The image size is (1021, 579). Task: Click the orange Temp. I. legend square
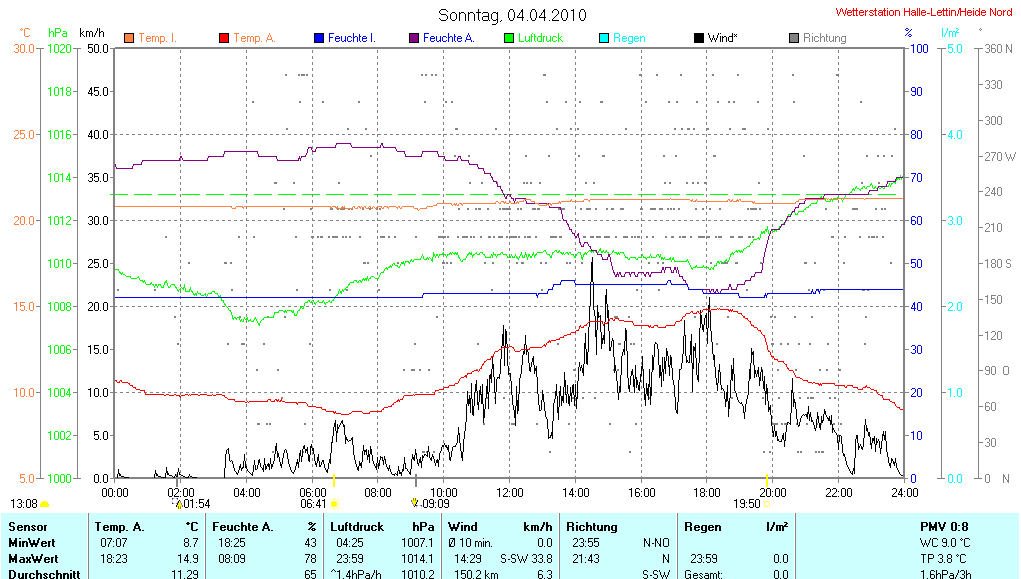(x=128, y=38)
